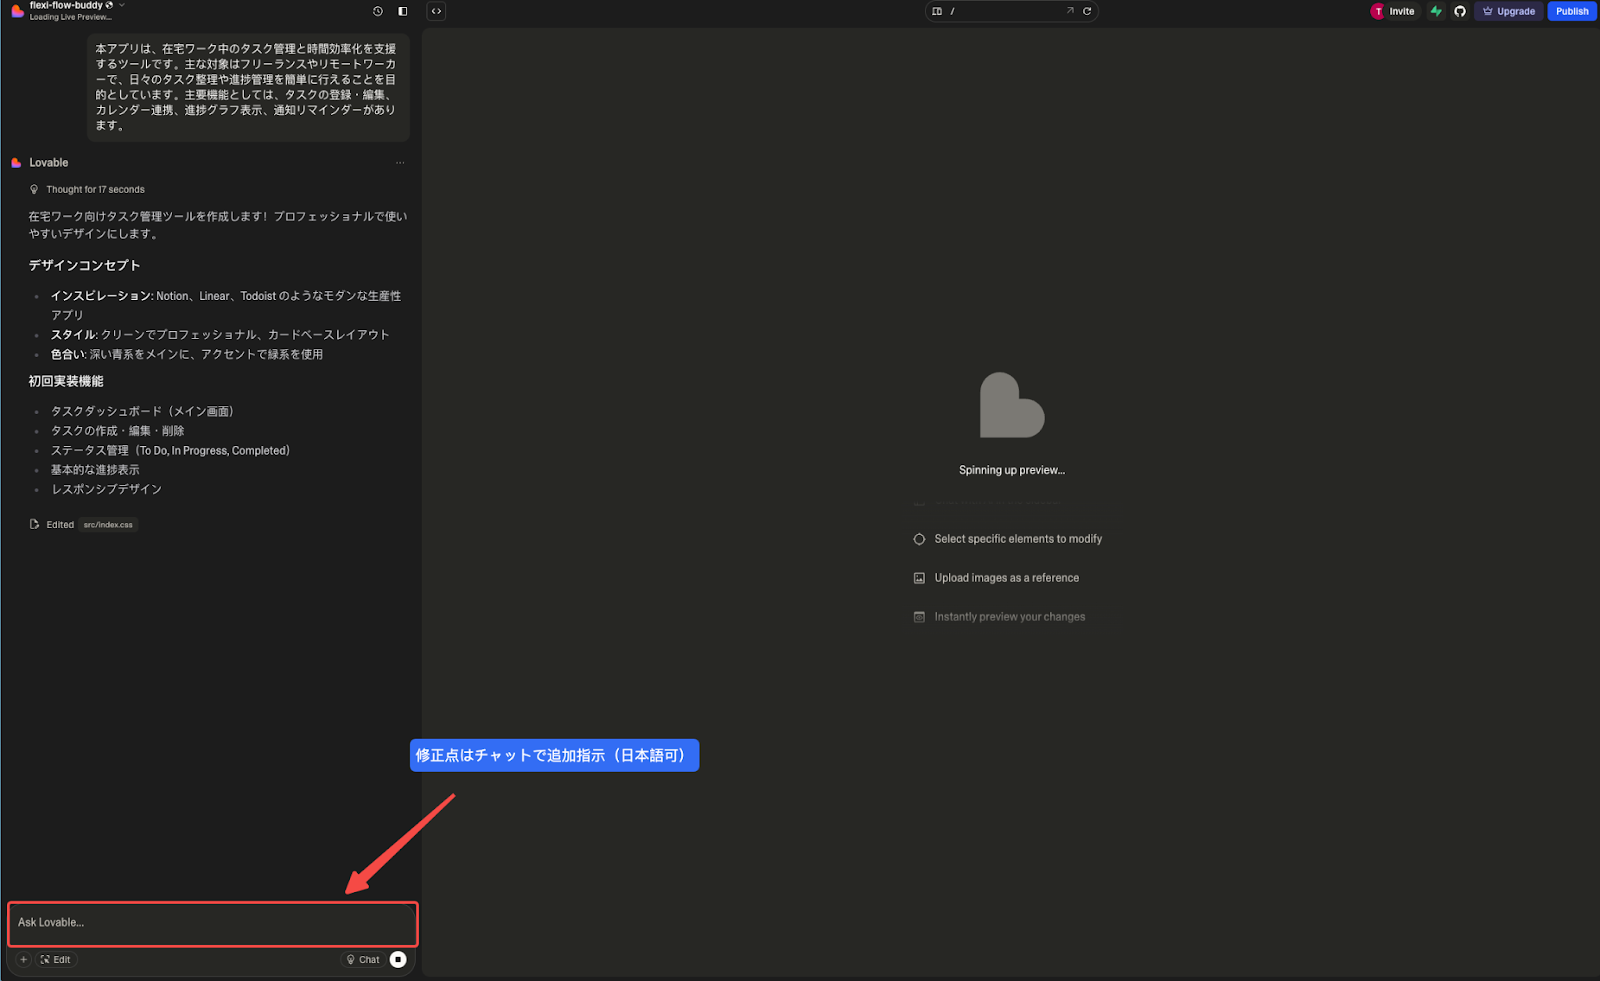Click the blue Publish button
1600x981 pixels.
pyautogui.click(x=1572, y=11)
